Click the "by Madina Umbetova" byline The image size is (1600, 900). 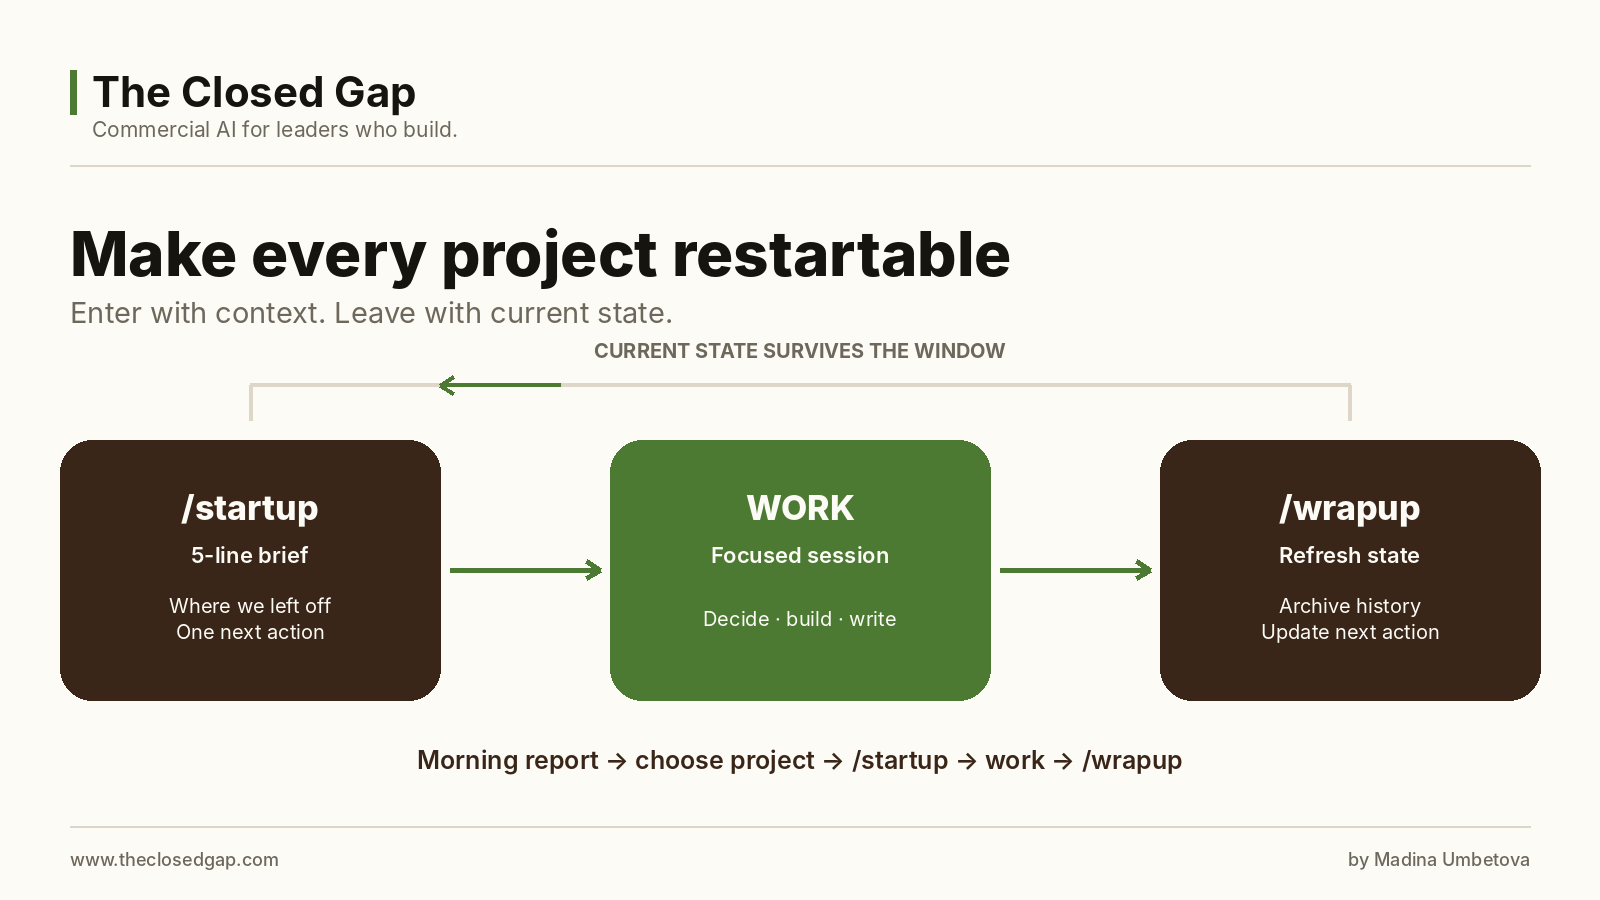[1439, 860]
